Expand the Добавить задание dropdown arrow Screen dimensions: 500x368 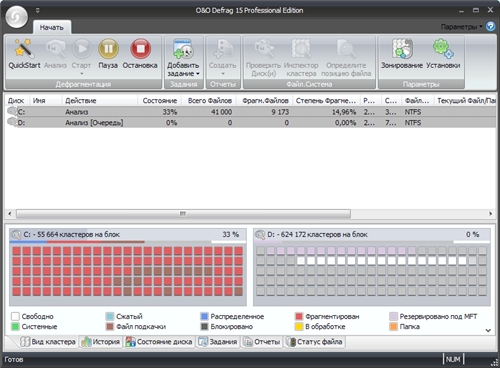tap(198, 74)
